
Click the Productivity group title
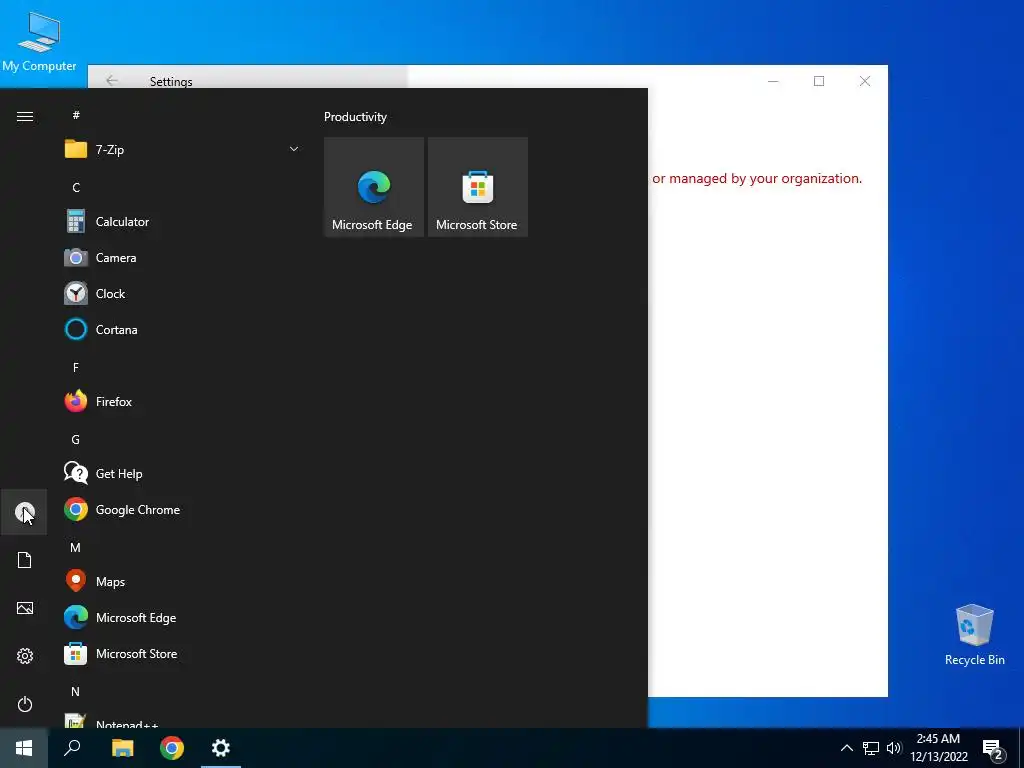point(355,117)
